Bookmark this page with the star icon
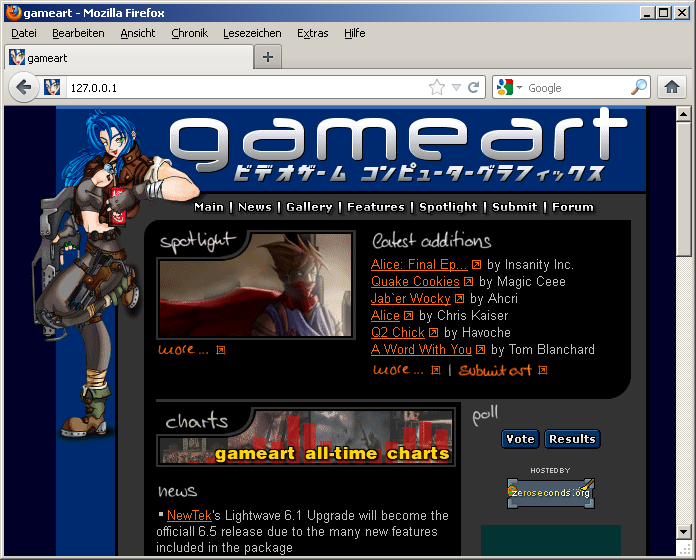Image resolution: width=696 pixels, height=560 pixels. tap(436, 87)
